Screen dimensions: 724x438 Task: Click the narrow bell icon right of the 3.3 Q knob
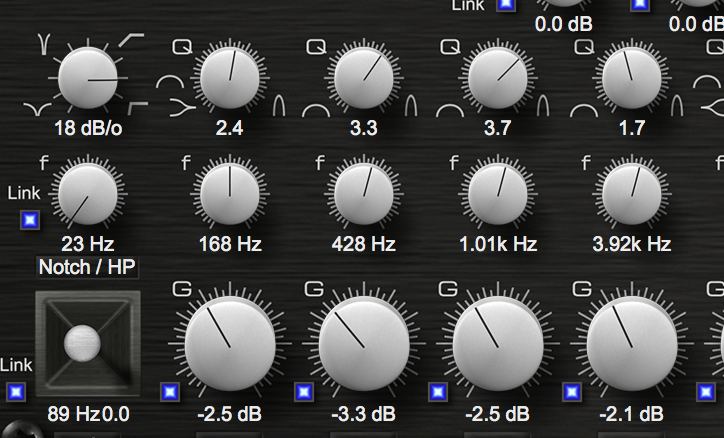(411, 105)
